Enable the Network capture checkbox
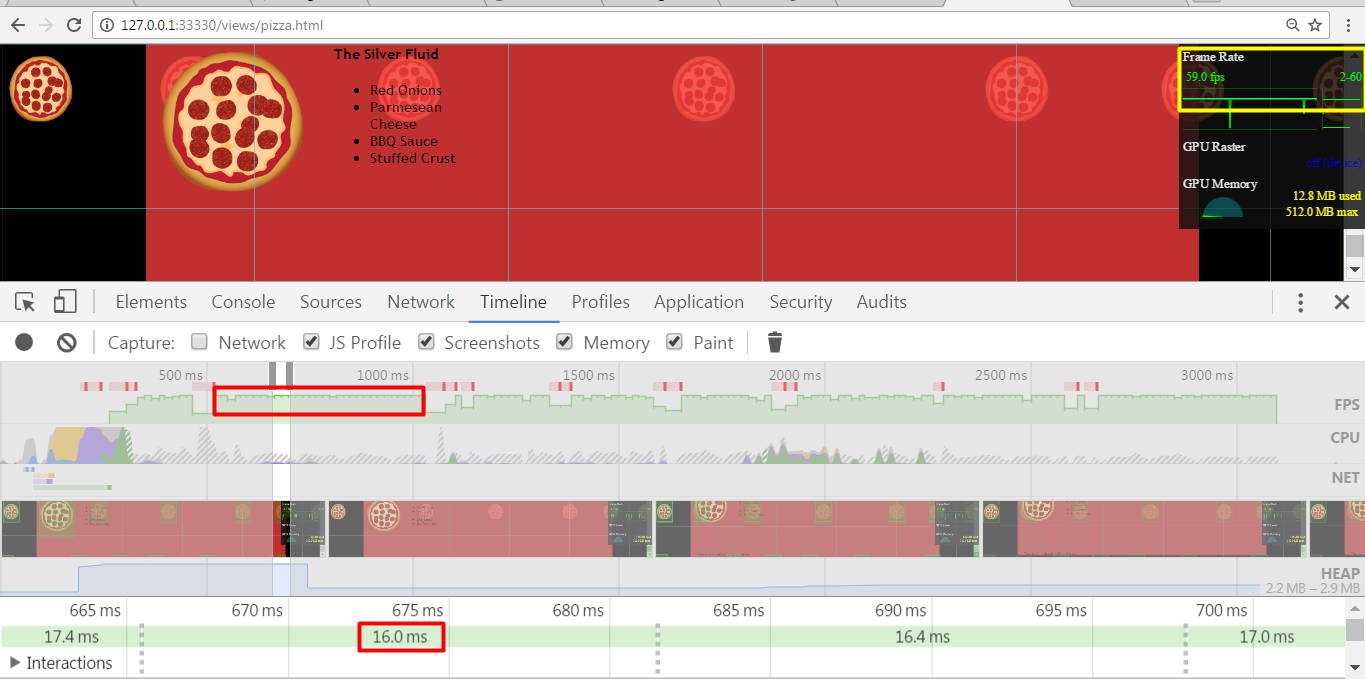Screen dimensions: 1365x680 (x=199, y=342)
